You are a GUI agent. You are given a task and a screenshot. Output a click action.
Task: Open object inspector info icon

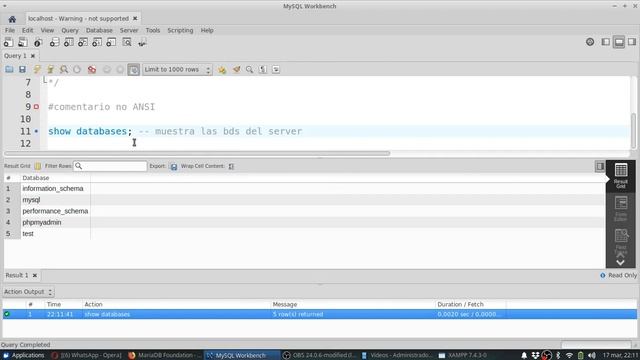click(x=38, y=42)
